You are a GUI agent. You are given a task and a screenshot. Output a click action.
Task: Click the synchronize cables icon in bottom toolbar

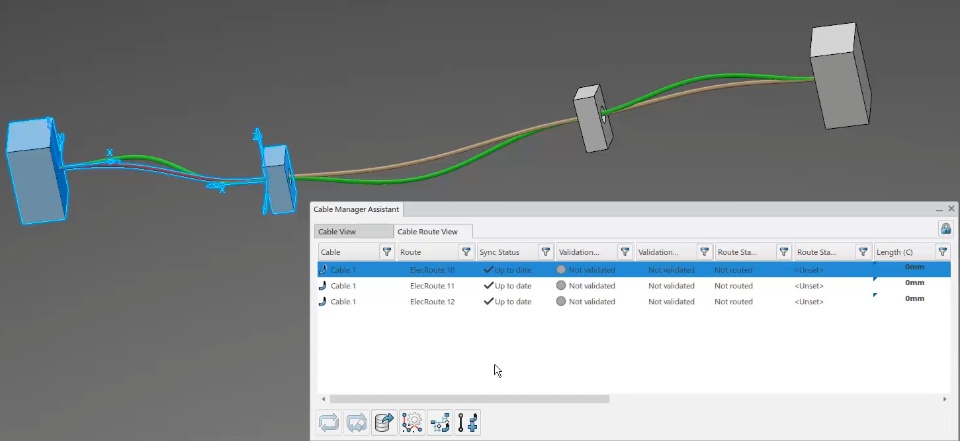pyautogui.click(x=329, y=423)
